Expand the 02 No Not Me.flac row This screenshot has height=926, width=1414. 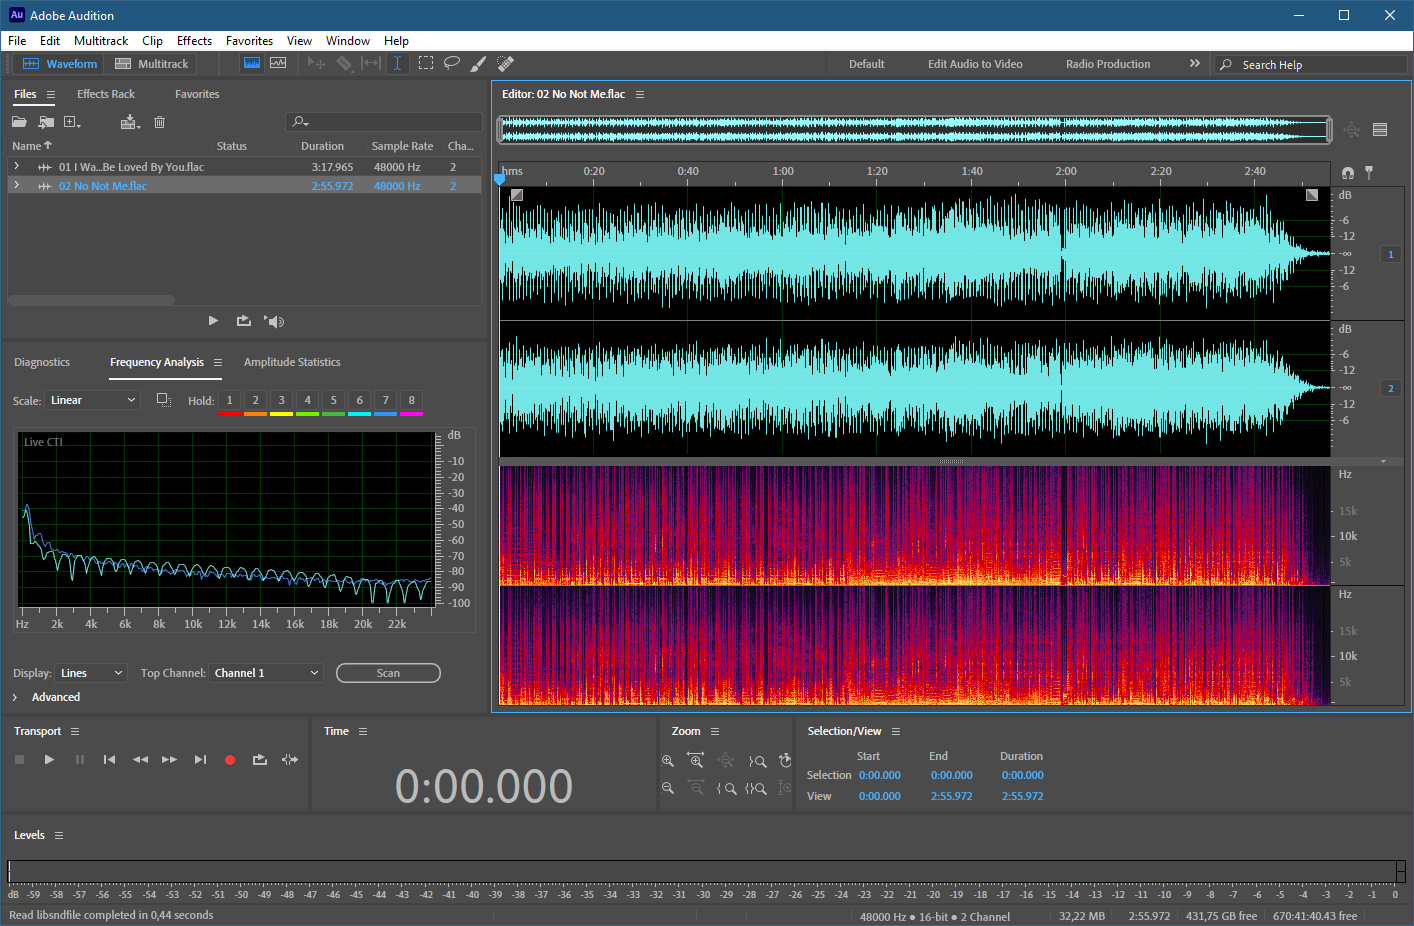tap(16, 185)
